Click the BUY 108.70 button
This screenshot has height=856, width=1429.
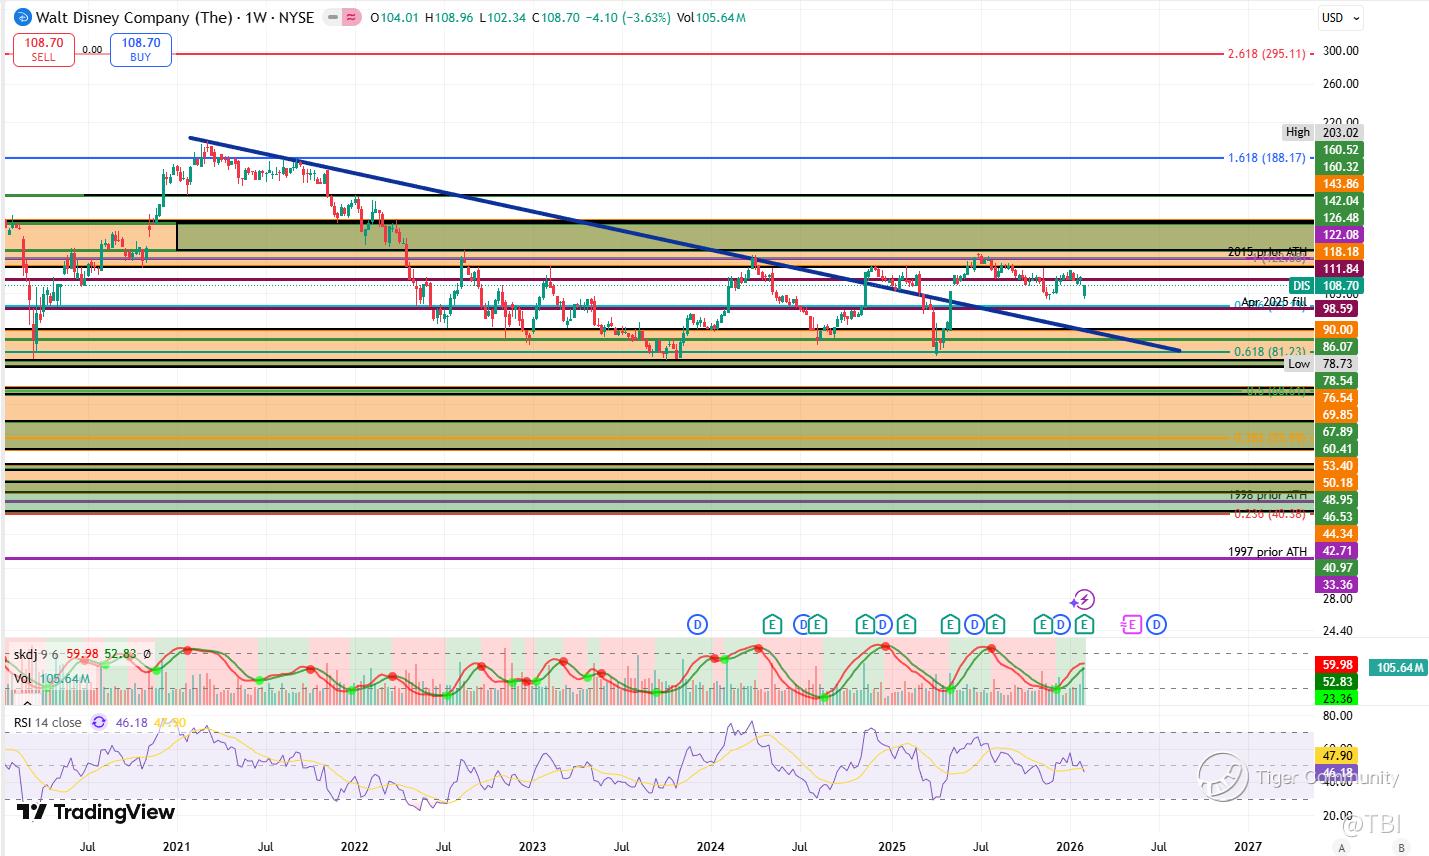pyautogui.click(x=141, y=50)
